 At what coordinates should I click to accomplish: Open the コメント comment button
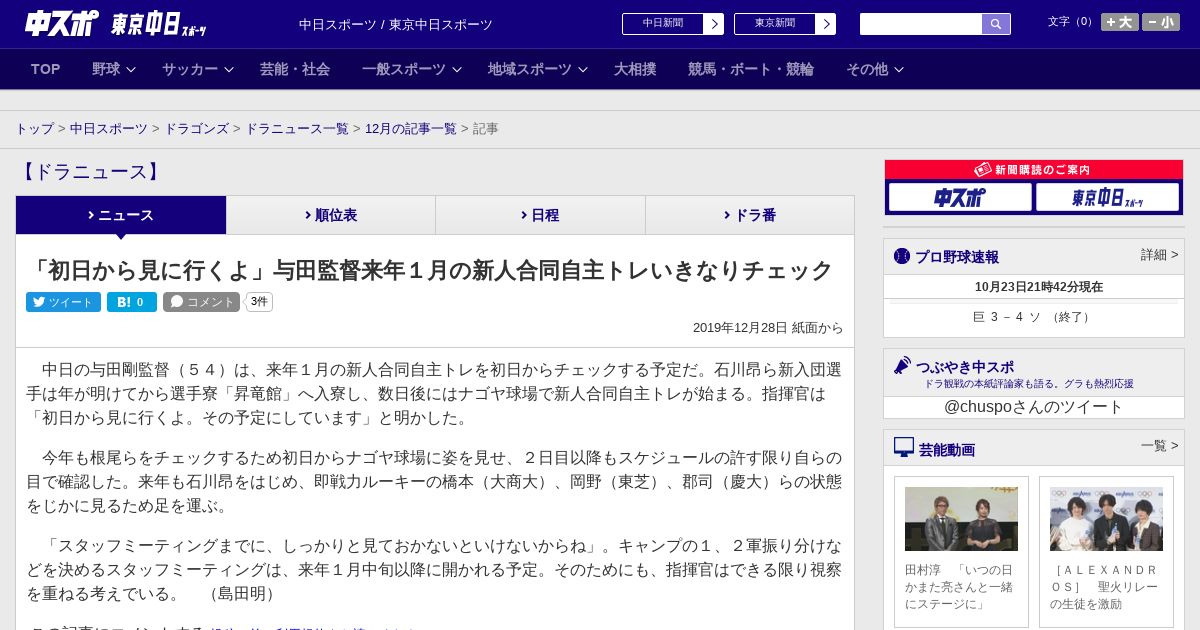point(202,302)
